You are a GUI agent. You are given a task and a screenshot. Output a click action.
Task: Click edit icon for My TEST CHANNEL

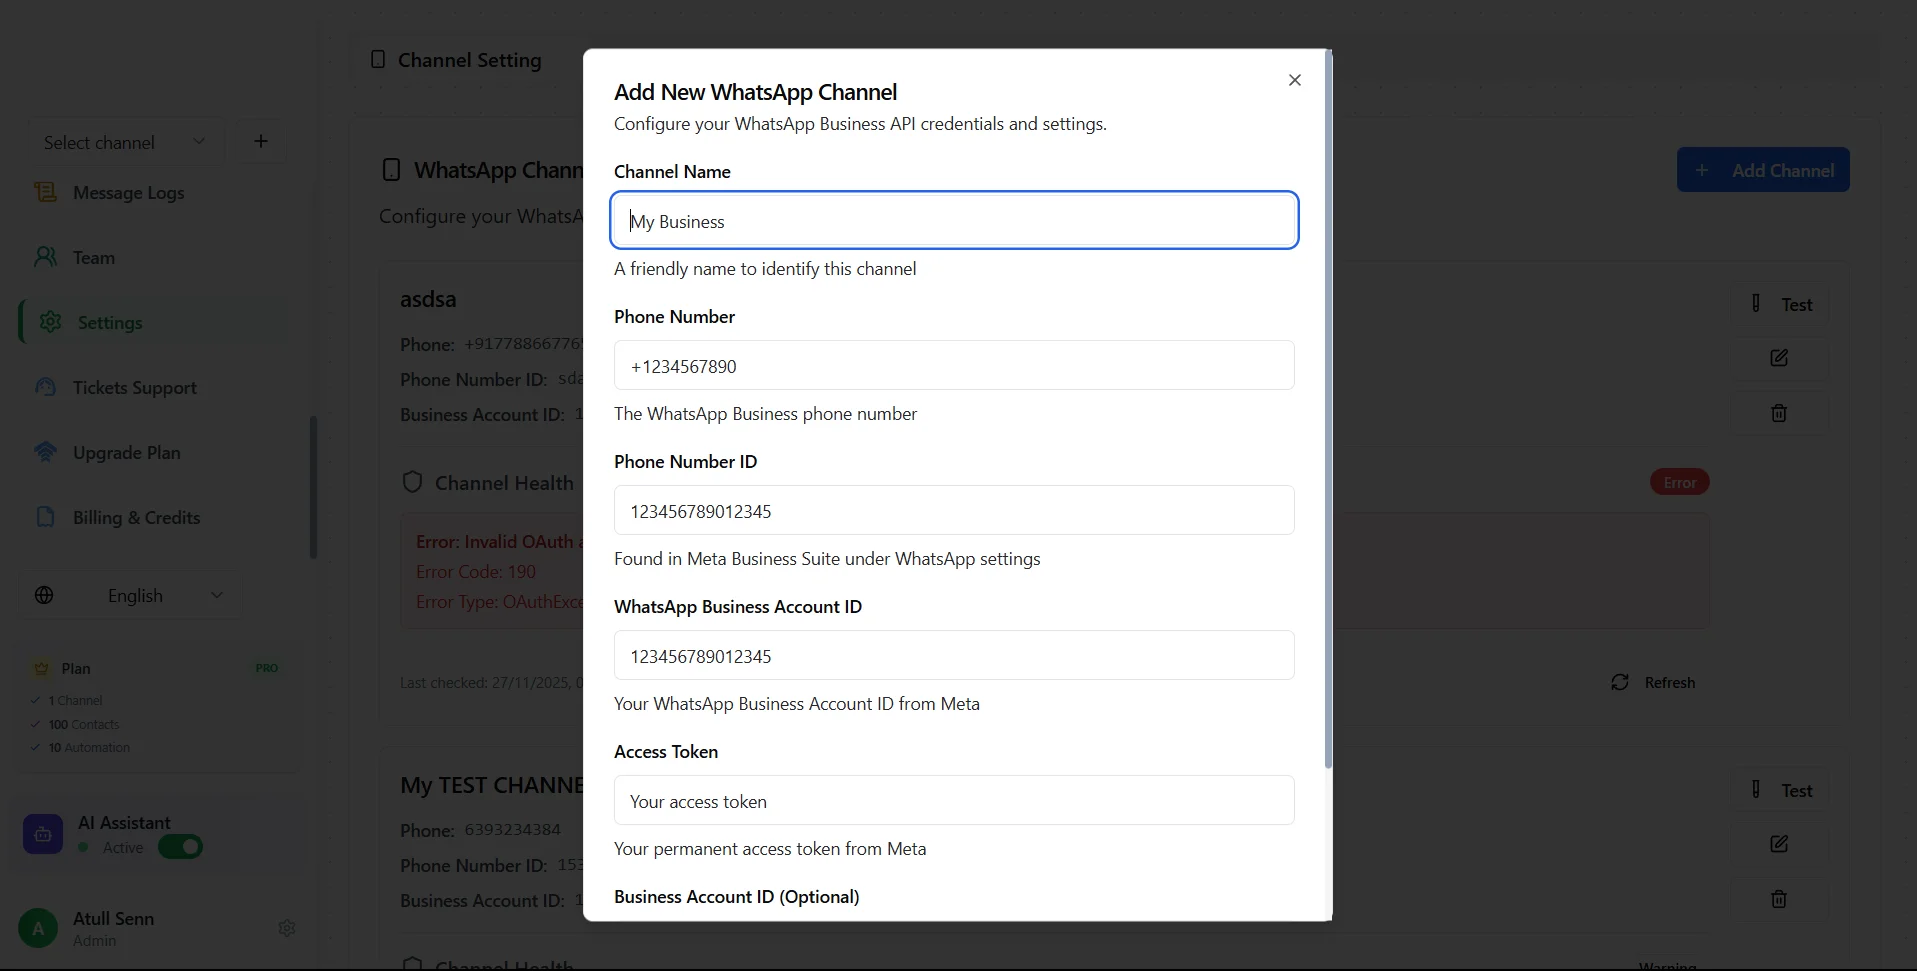click(x=1778, y=844)
